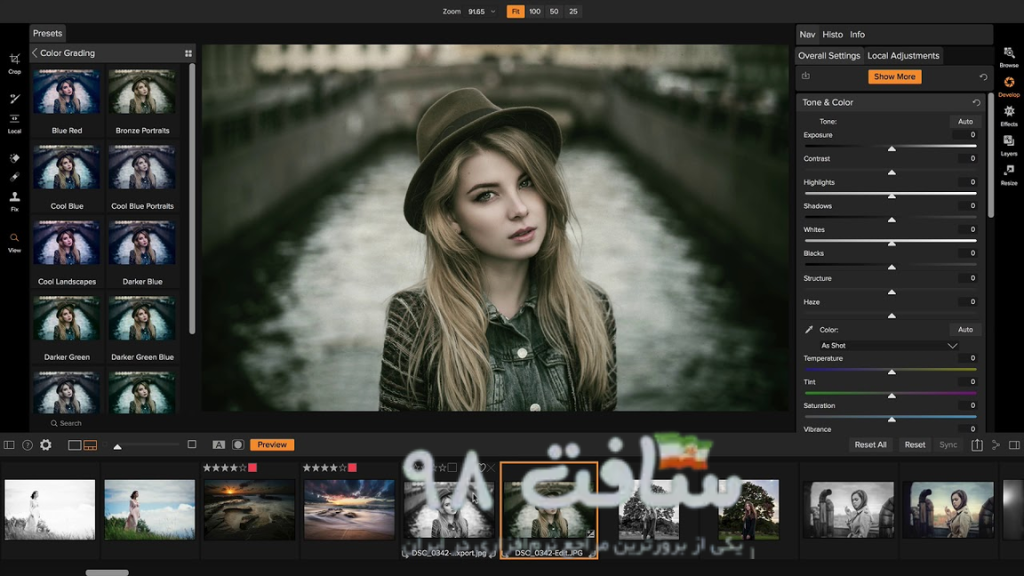Toggle the large thumbnail size square

pyautogui.click(x=192, y=444)
